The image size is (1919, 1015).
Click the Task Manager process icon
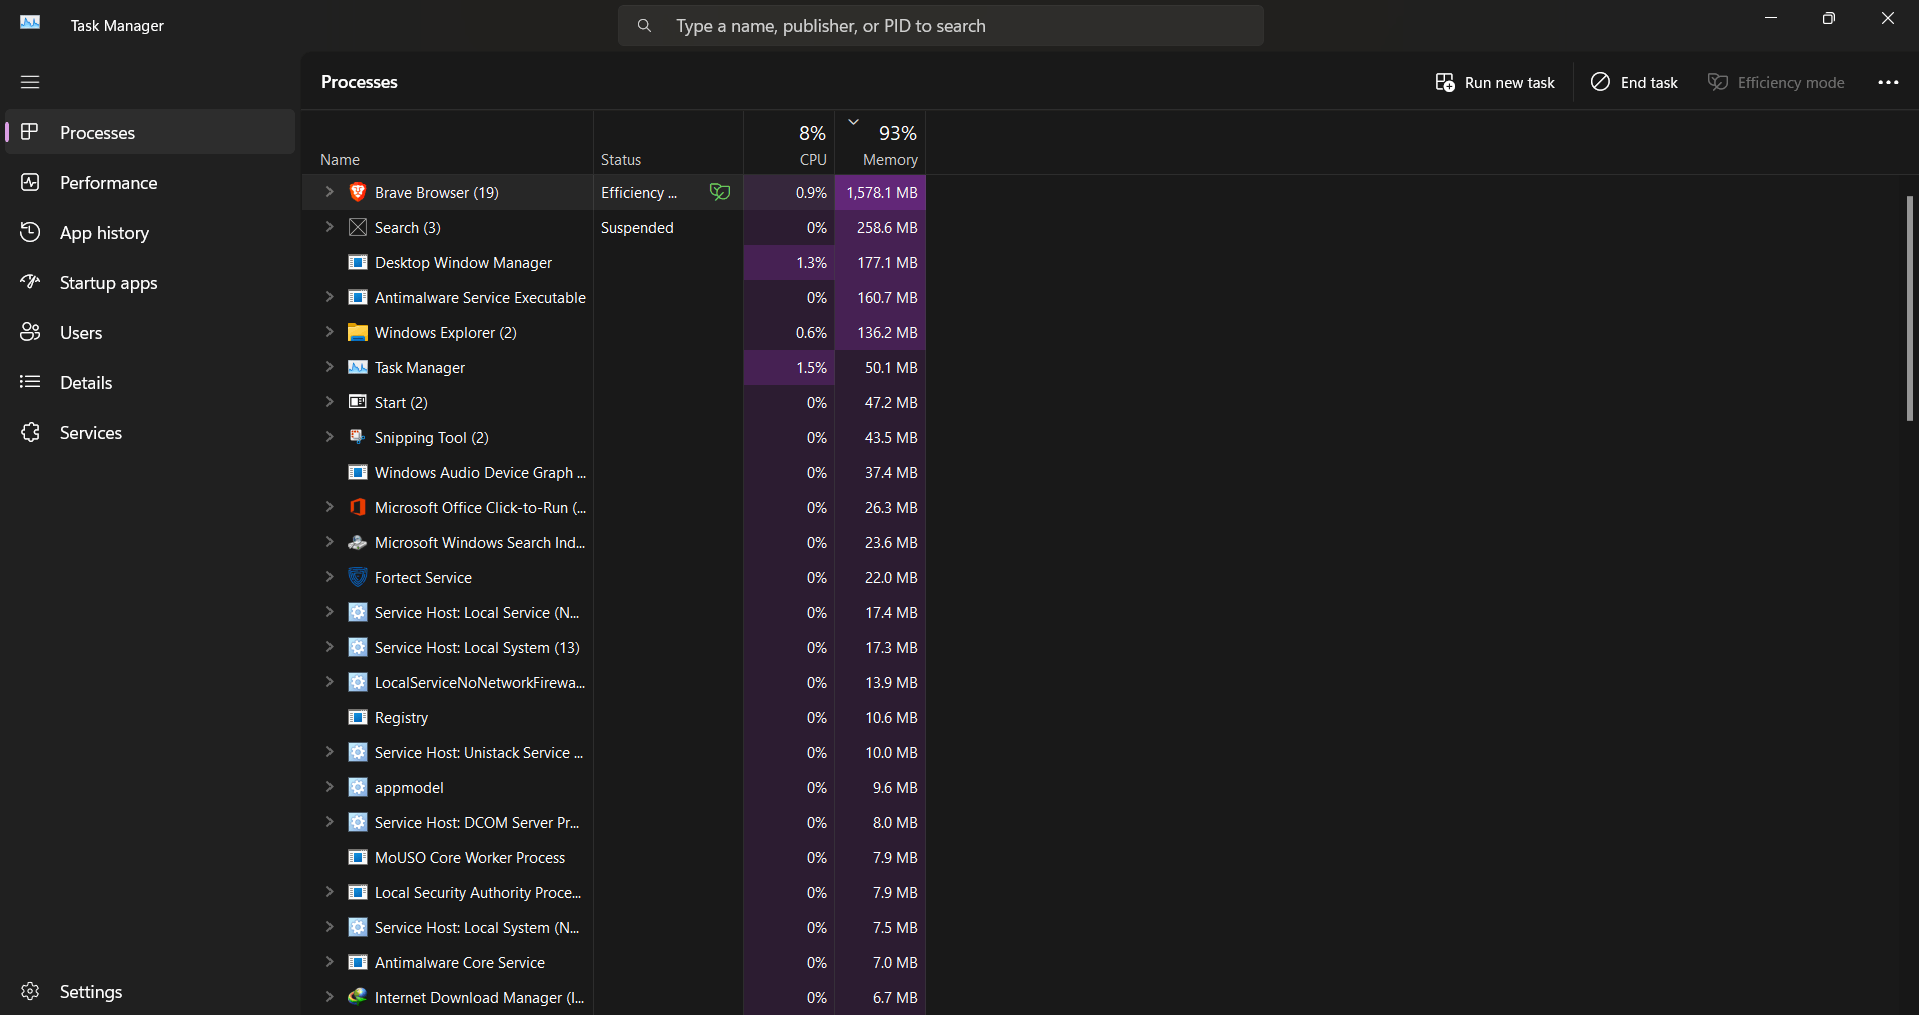pos(357,367)
